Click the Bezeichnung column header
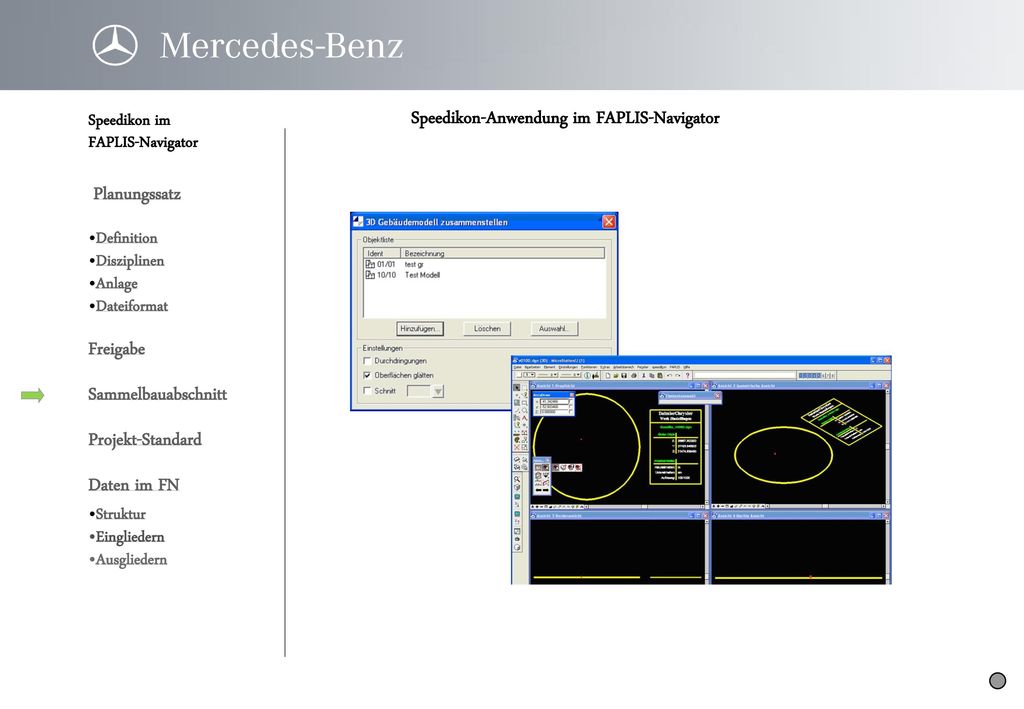The height and width of the screenshot is (709, 1024). click(x=502, y=253)
